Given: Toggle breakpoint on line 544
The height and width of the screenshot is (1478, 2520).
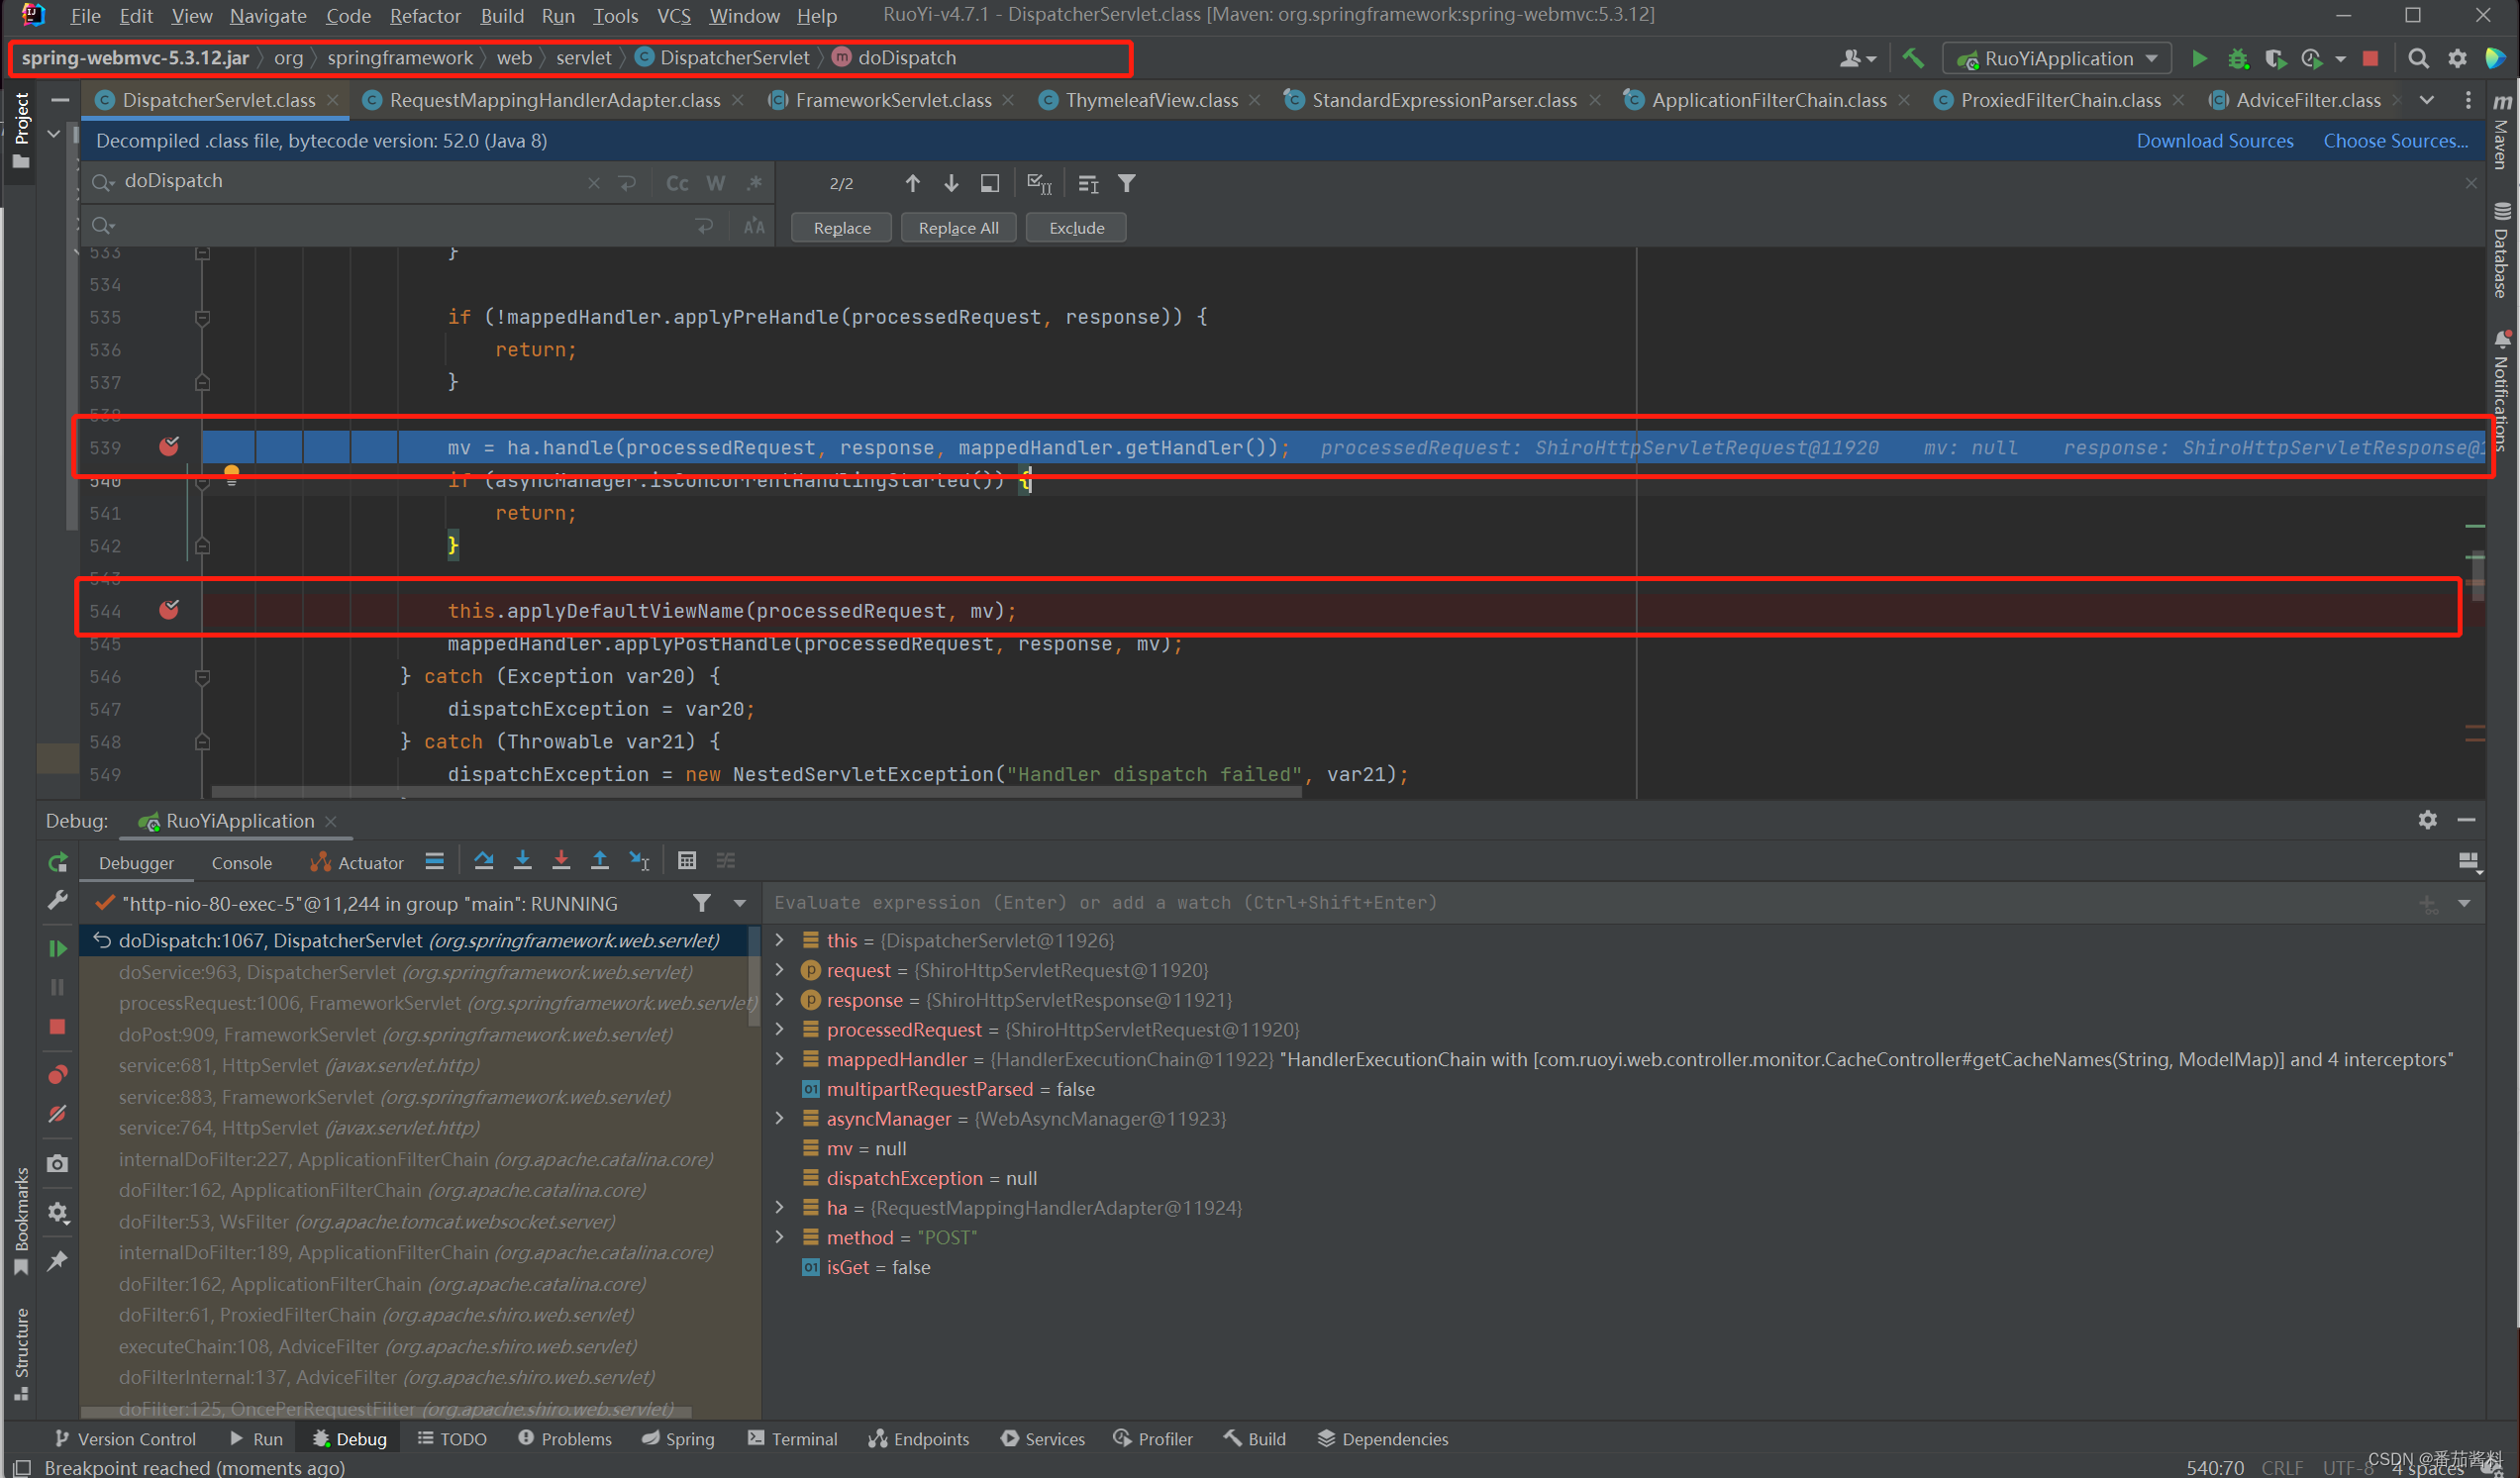Looking at the screenshot, I should [x=169, y=609].
